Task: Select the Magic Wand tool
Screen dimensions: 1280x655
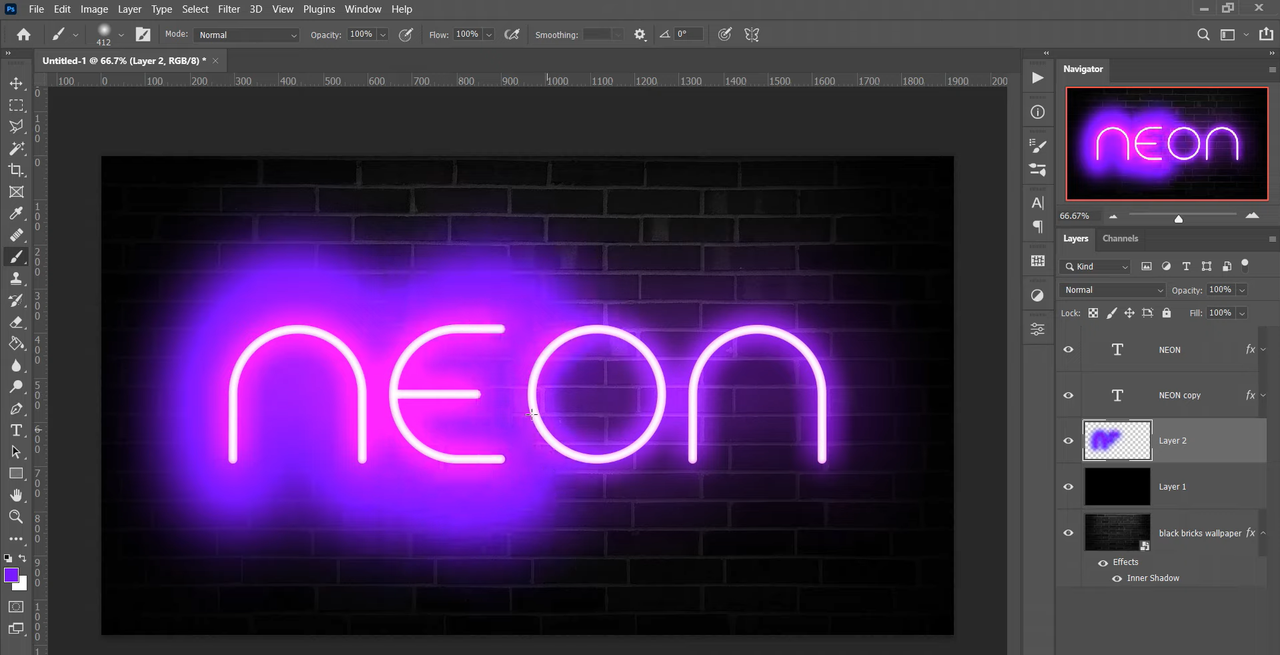Action: (16, 149)
